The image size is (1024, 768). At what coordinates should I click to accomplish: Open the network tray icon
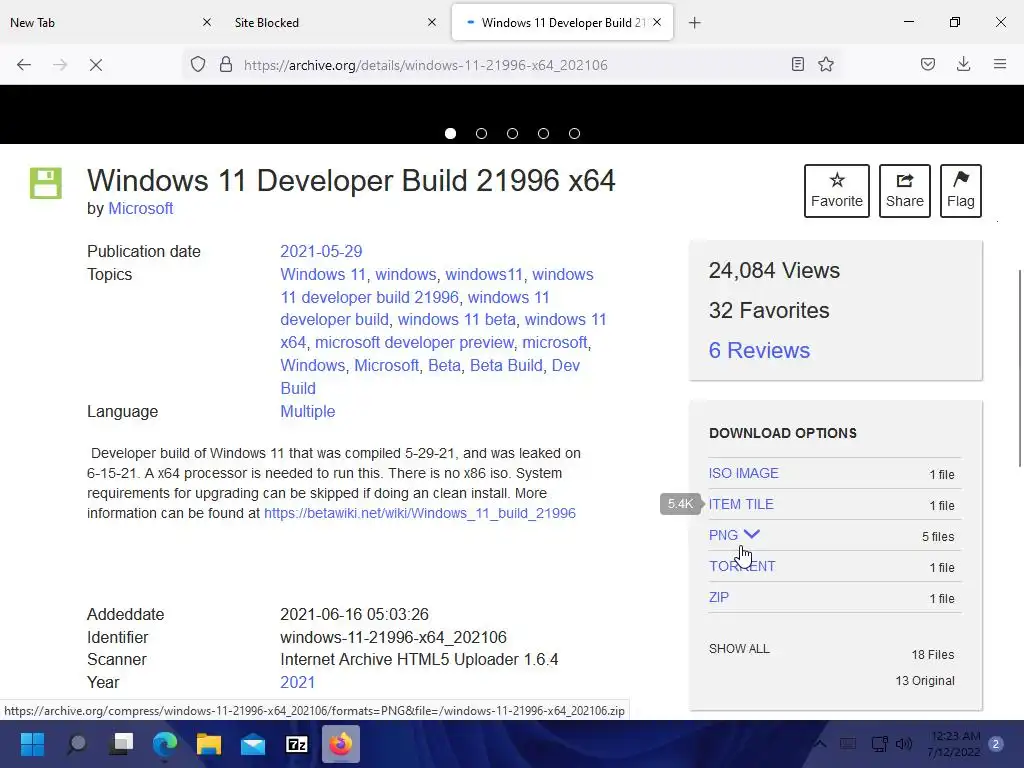tap(880, 744)
